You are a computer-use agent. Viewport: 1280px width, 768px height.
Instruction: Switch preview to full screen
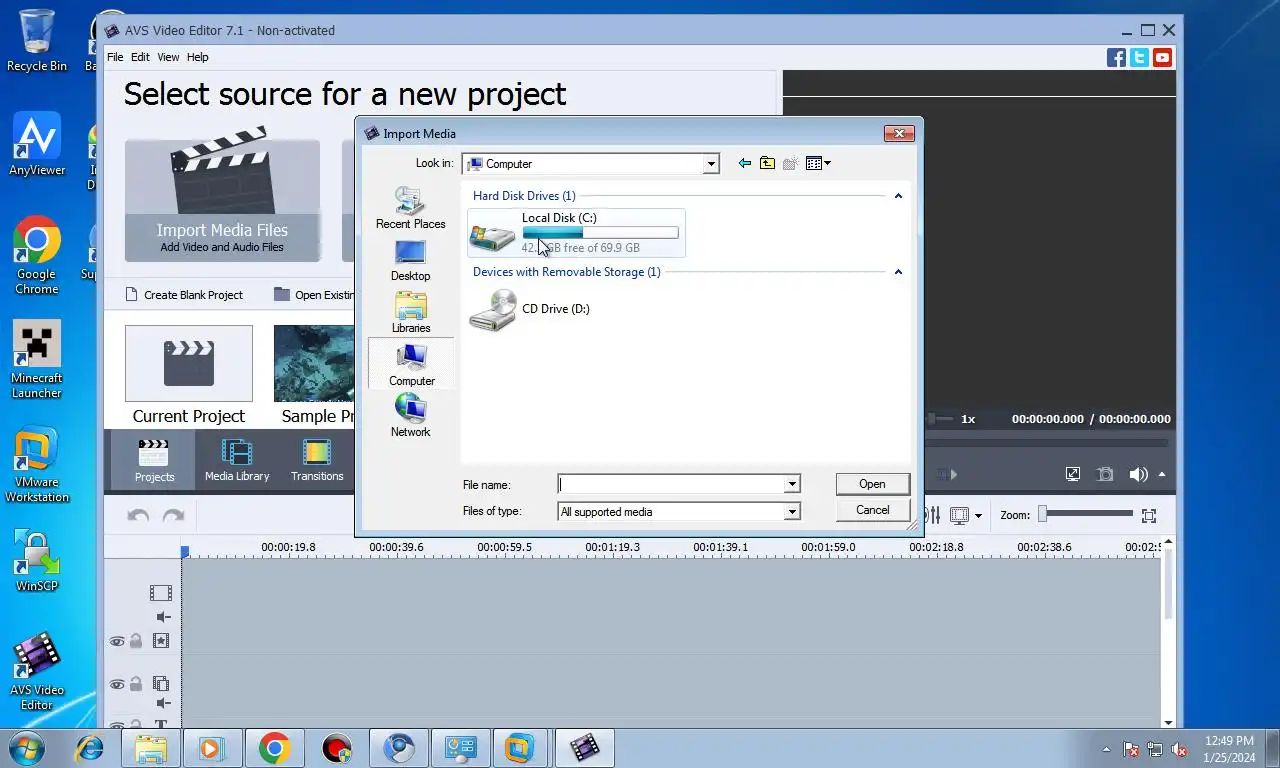tap(1073, 474)
